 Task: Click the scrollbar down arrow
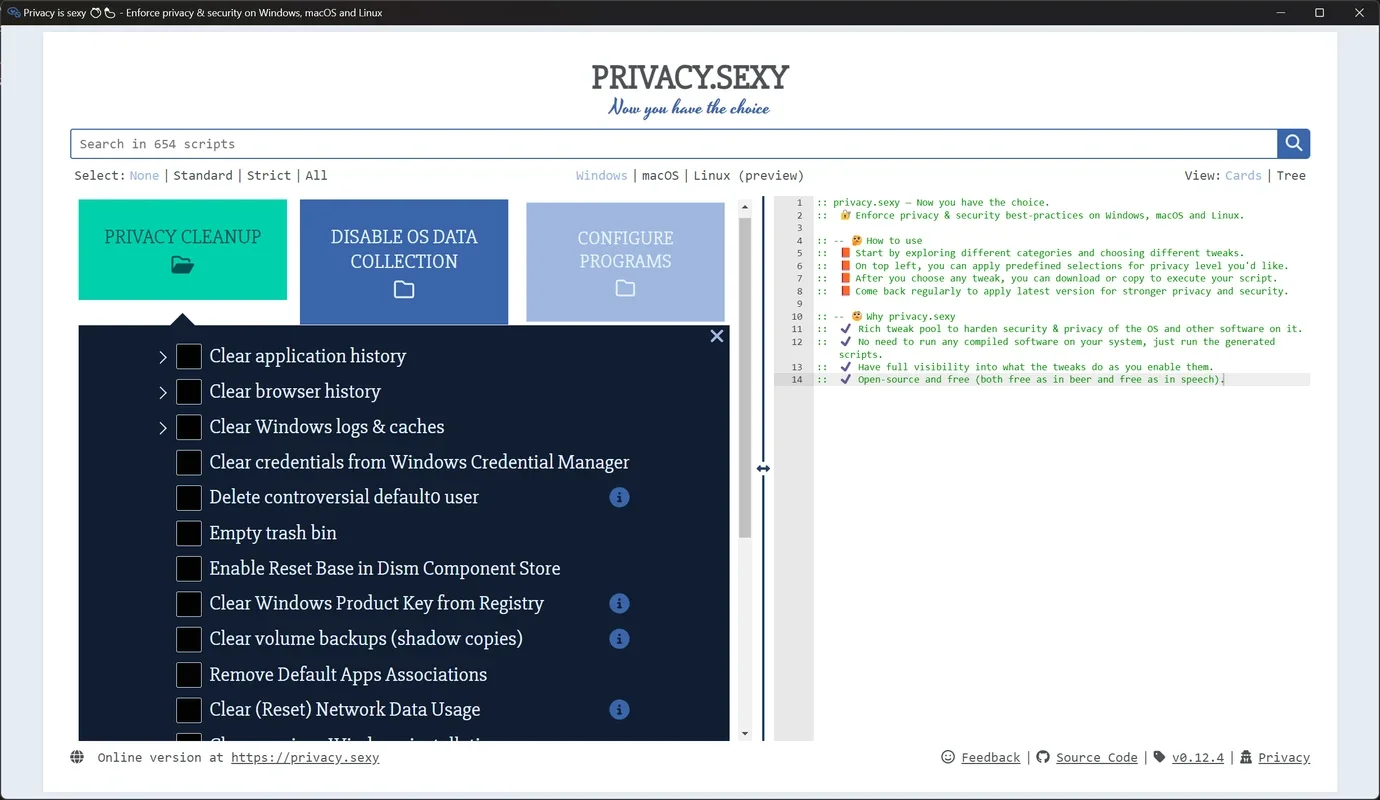click(745, 734)
